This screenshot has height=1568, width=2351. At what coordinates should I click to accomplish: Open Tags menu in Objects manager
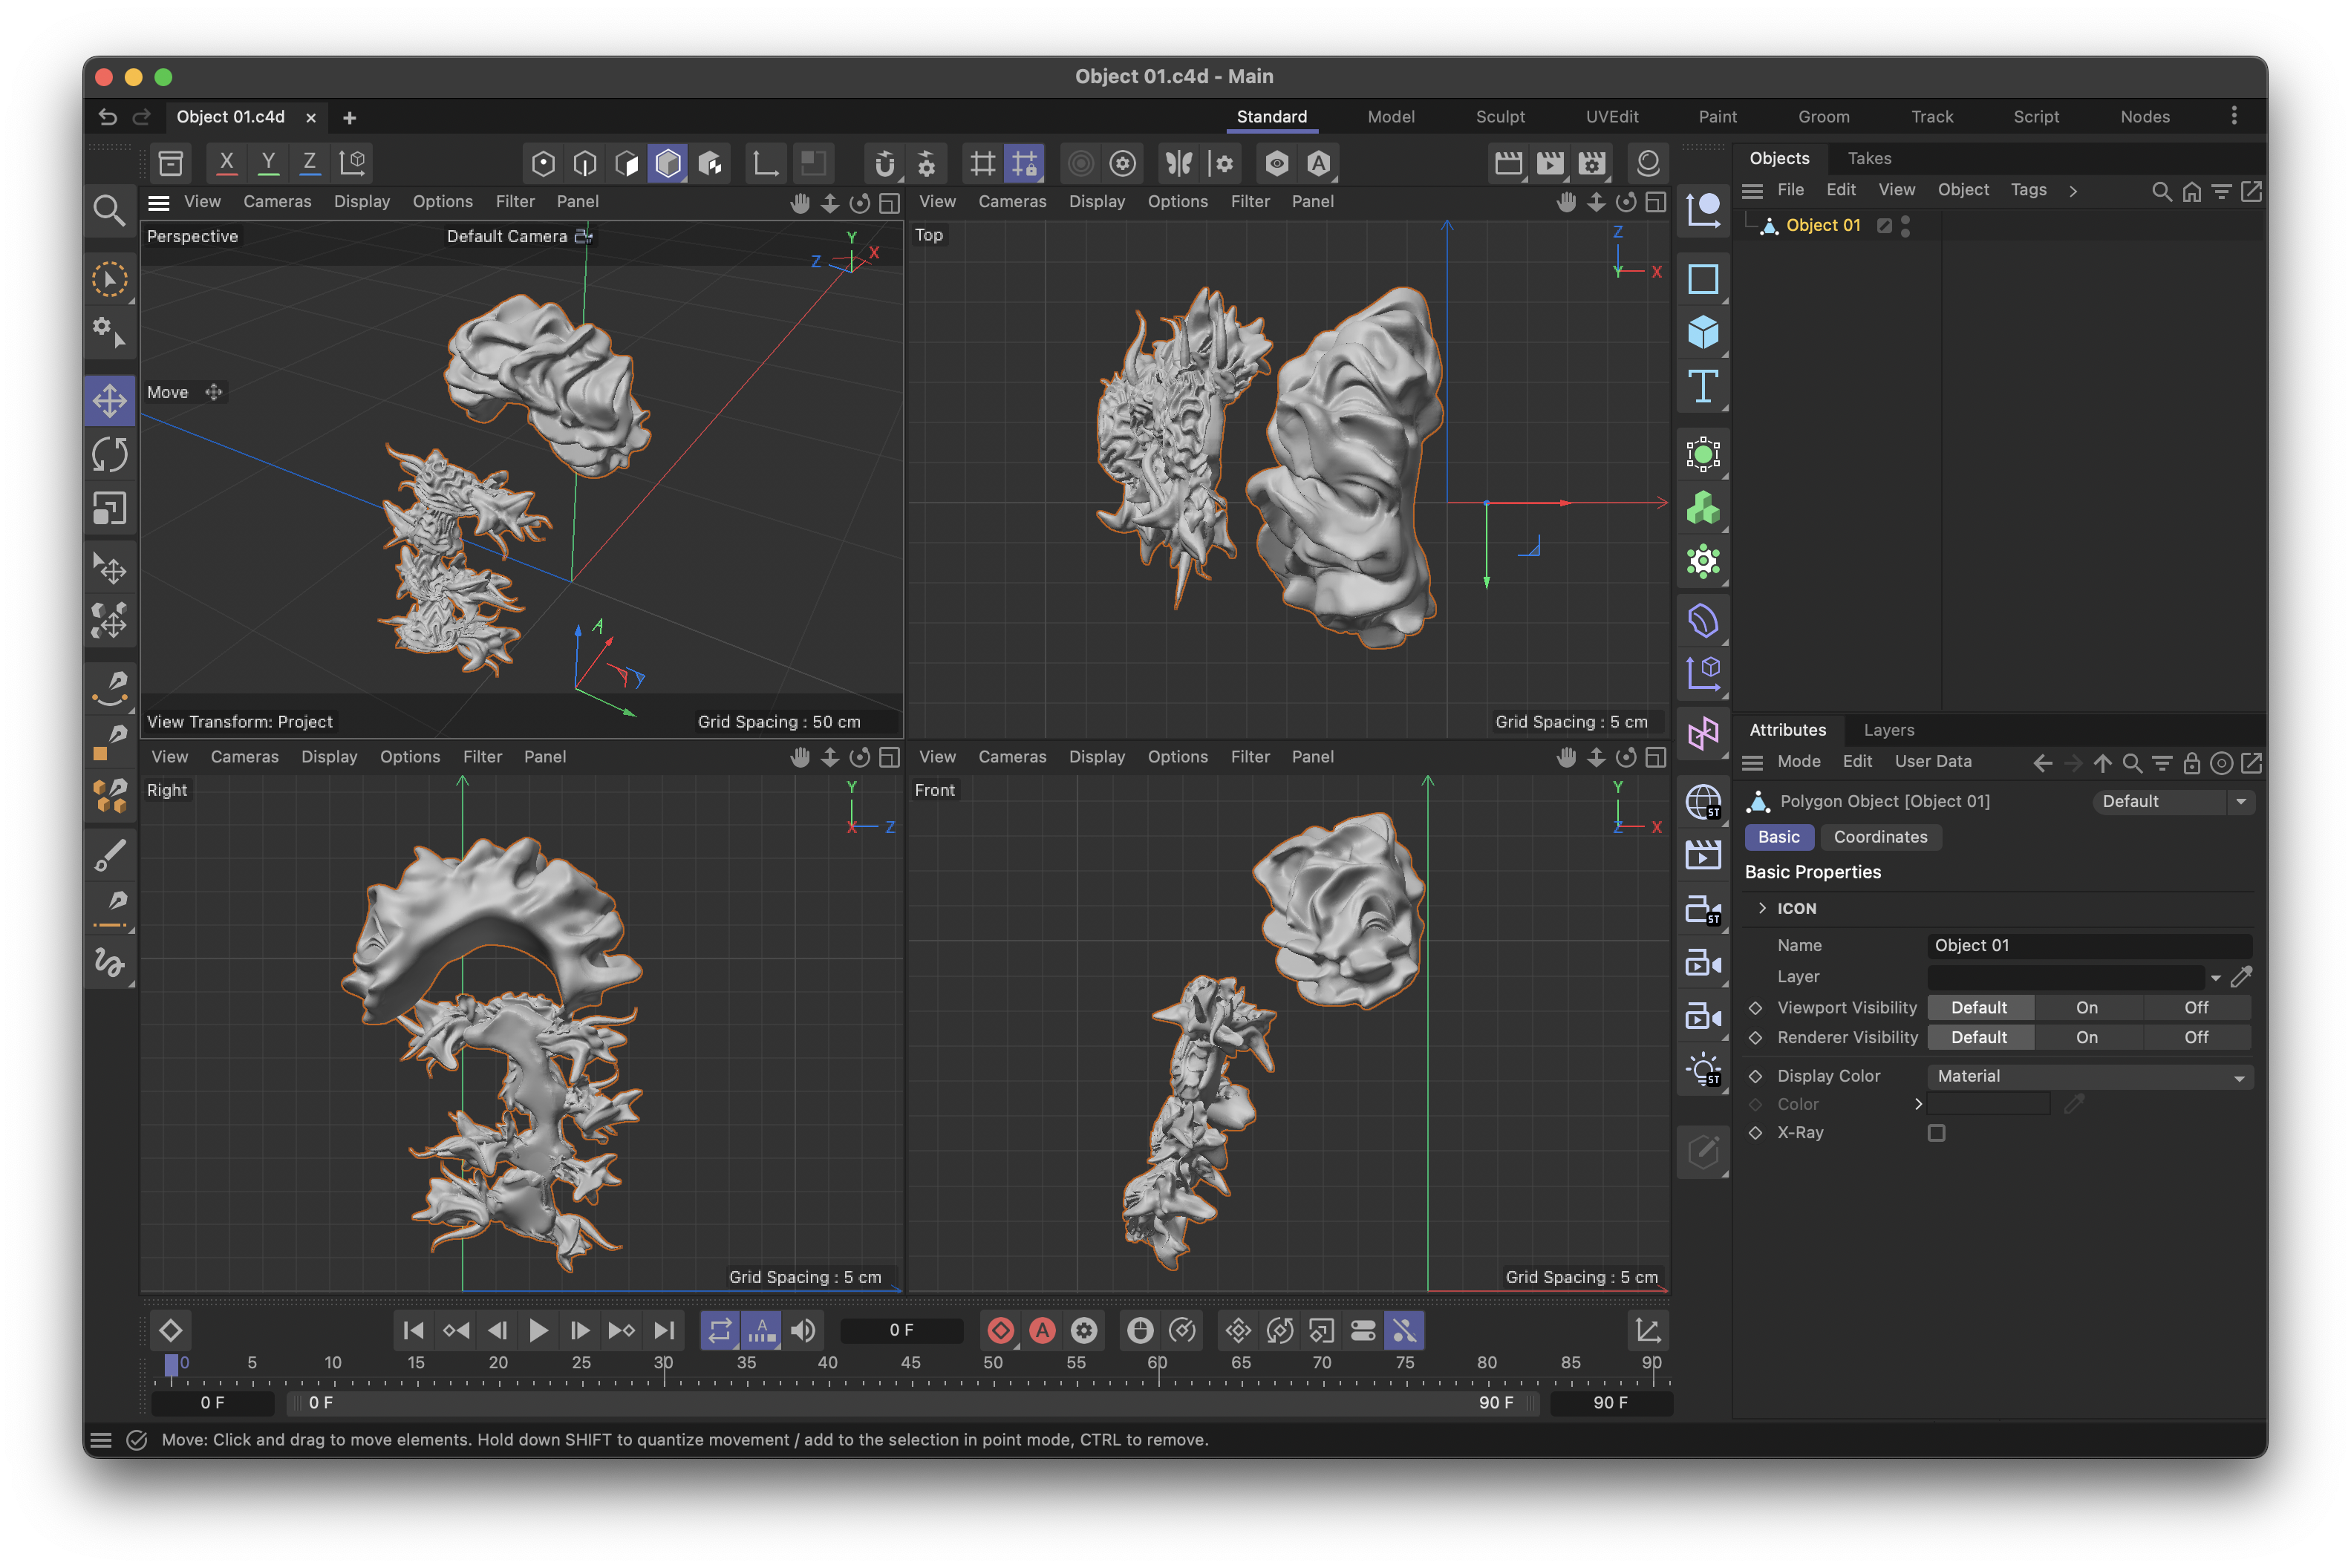2028,189
